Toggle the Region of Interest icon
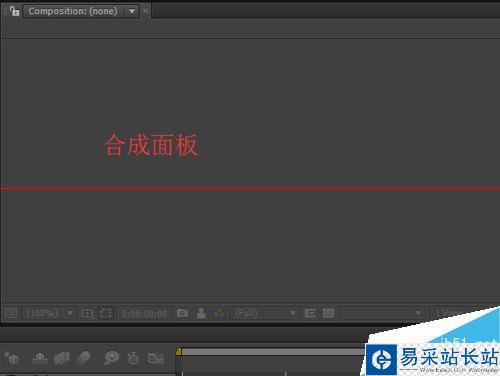 pos(310,313)
